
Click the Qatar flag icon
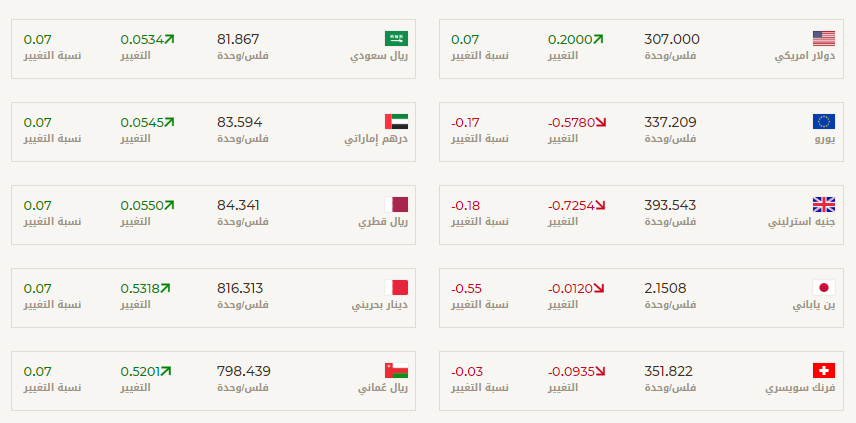click(x=396, y=204)
